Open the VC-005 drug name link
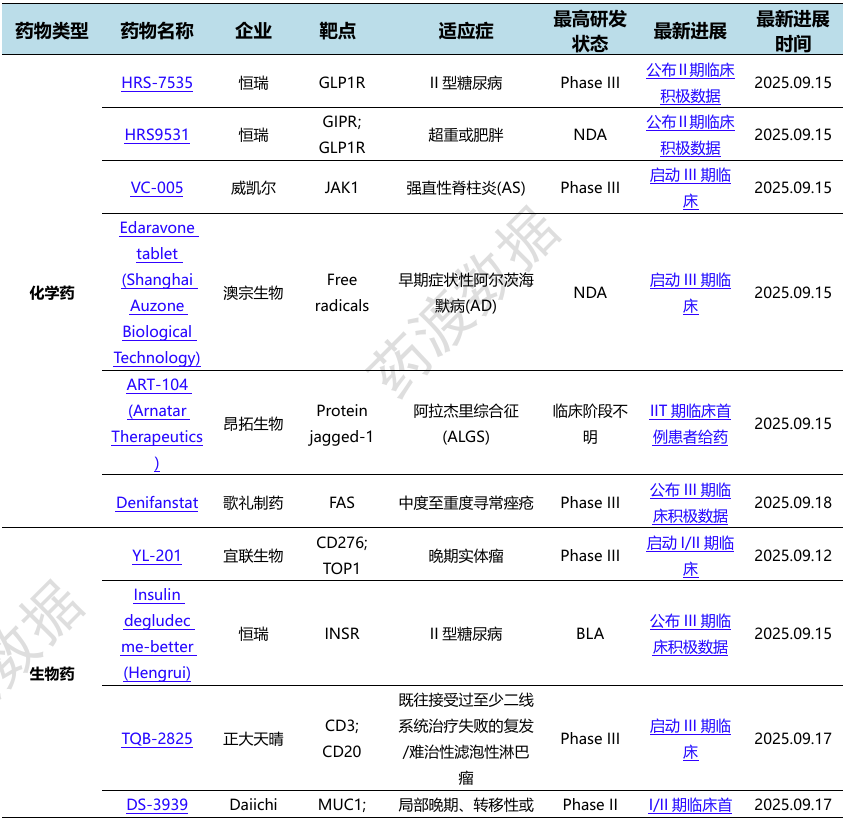845x820 pixels. click(157, 187)
